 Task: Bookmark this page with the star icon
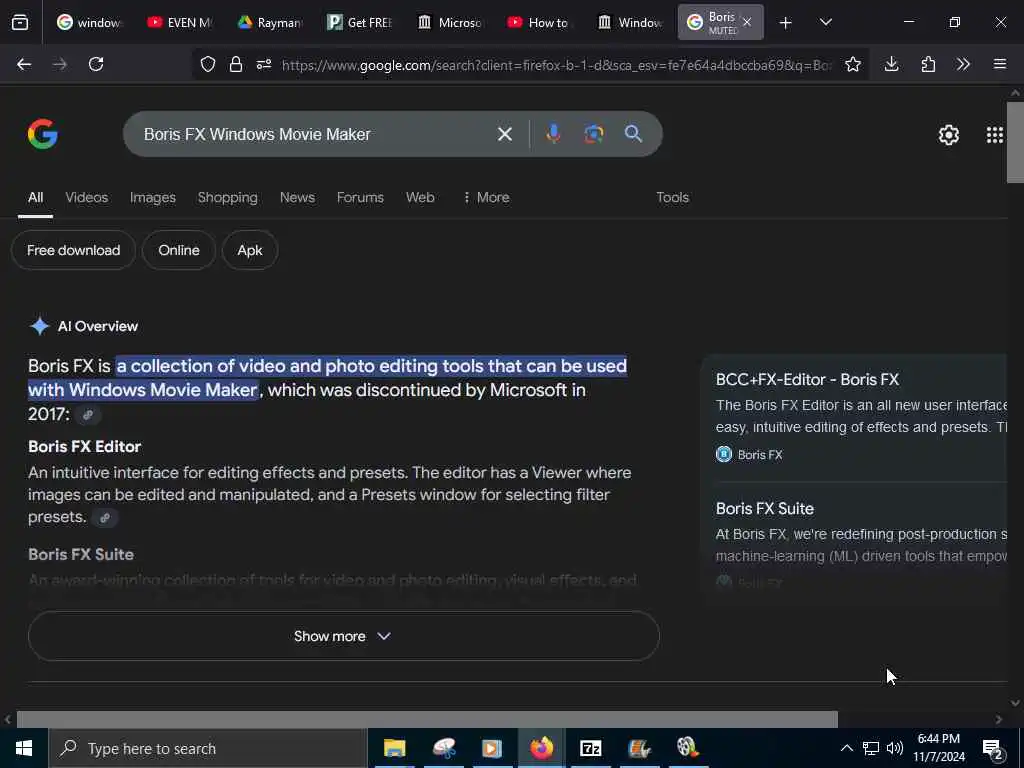pos(852,64)
